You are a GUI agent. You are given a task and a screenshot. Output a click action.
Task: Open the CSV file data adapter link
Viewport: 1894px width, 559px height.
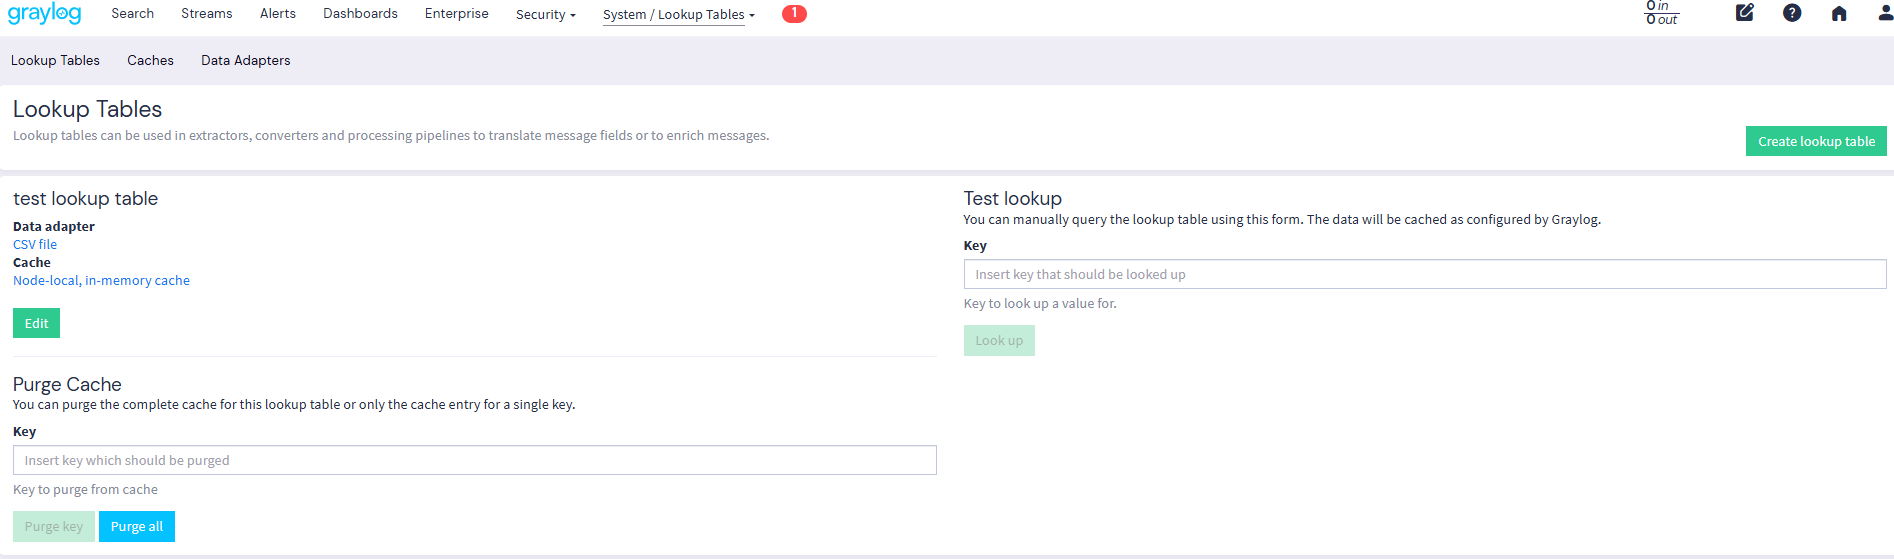[35, 245]
